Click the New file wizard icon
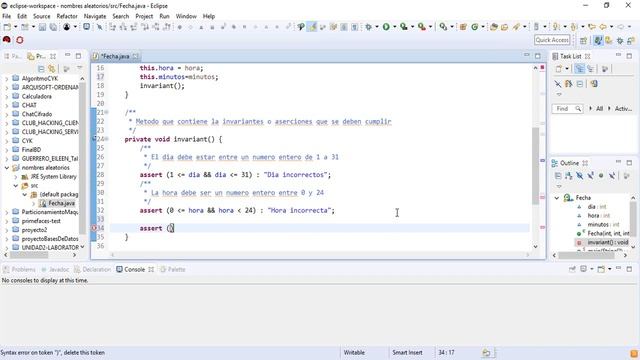Viewport: 640px width, 360px height. pyautogui.click(x=7, y=27)
